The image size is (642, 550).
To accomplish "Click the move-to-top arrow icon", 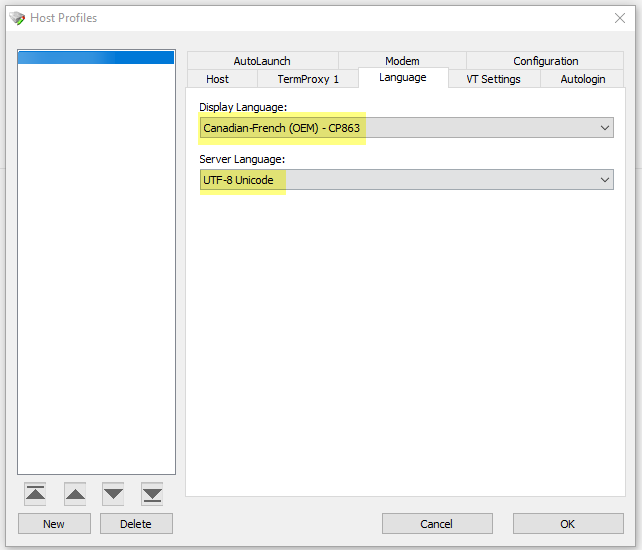I will point(35,494).
